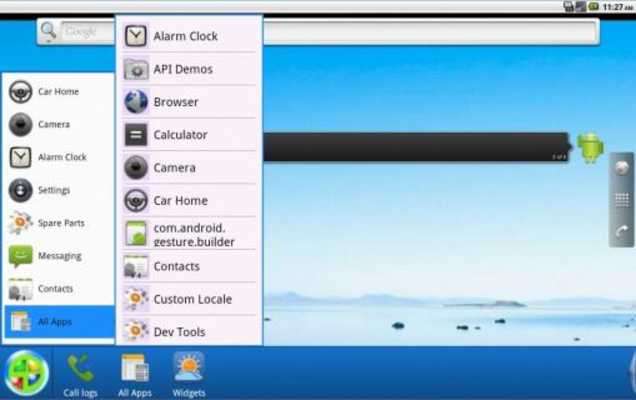Tap the dark tips widget bar

coord(417,147)
